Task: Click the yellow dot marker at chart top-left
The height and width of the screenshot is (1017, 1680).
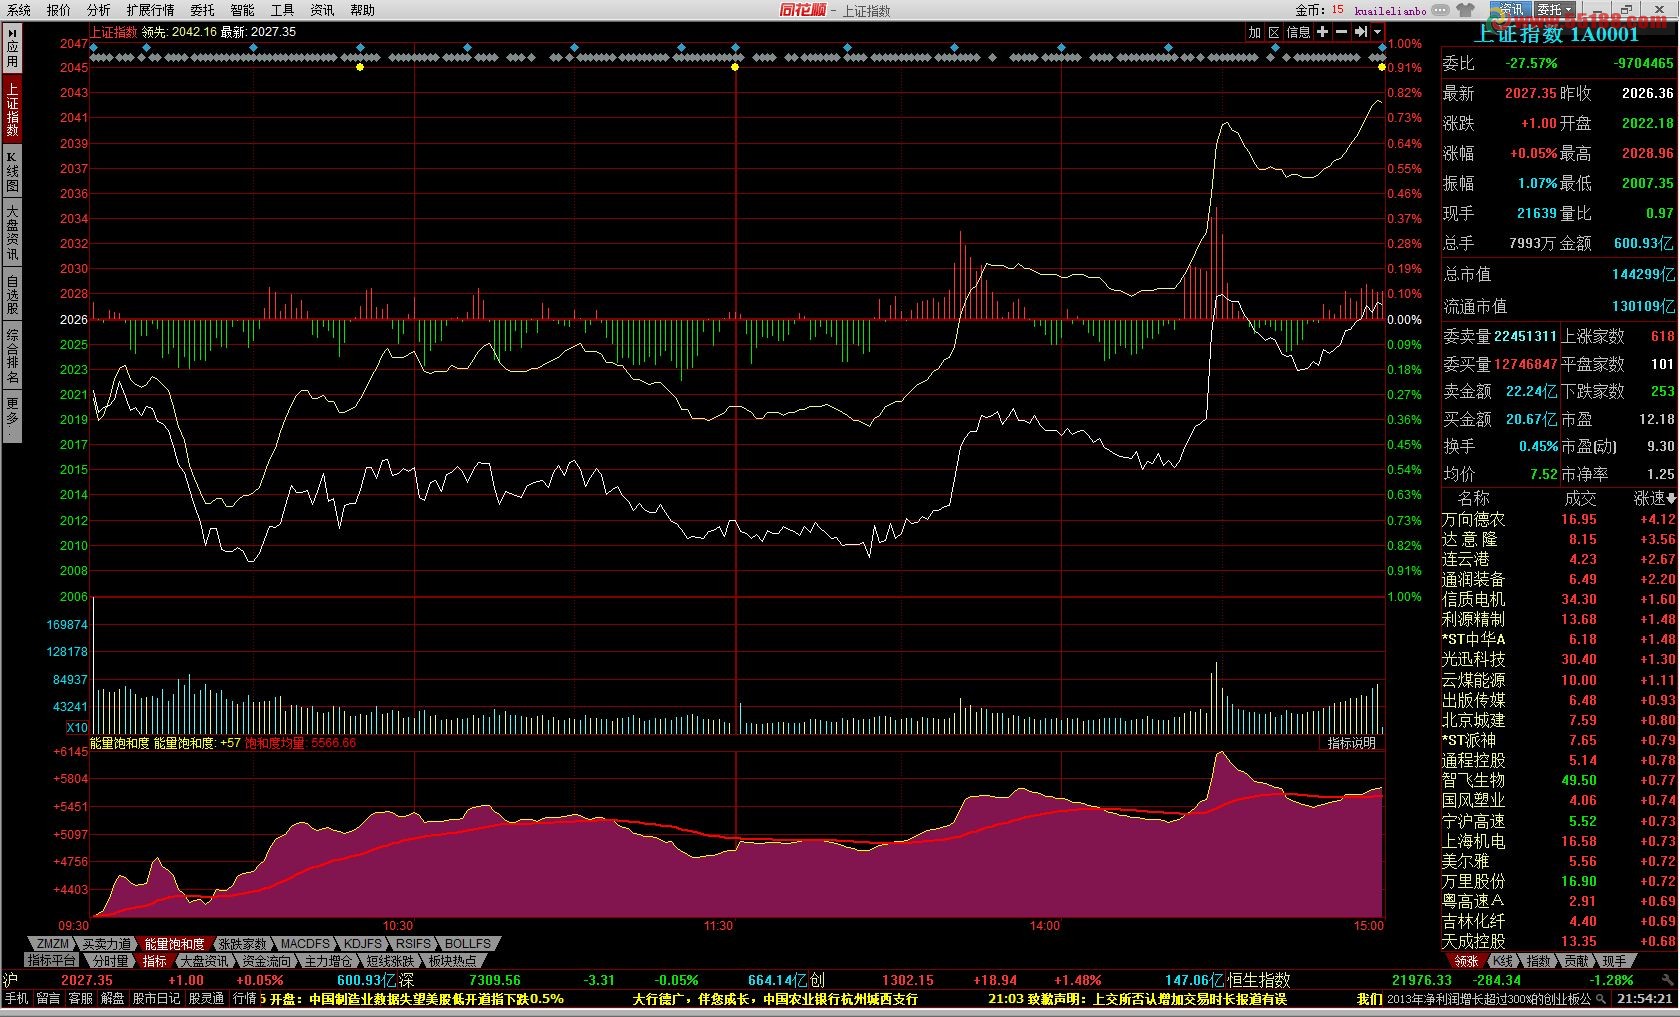Action: point(360,67)
